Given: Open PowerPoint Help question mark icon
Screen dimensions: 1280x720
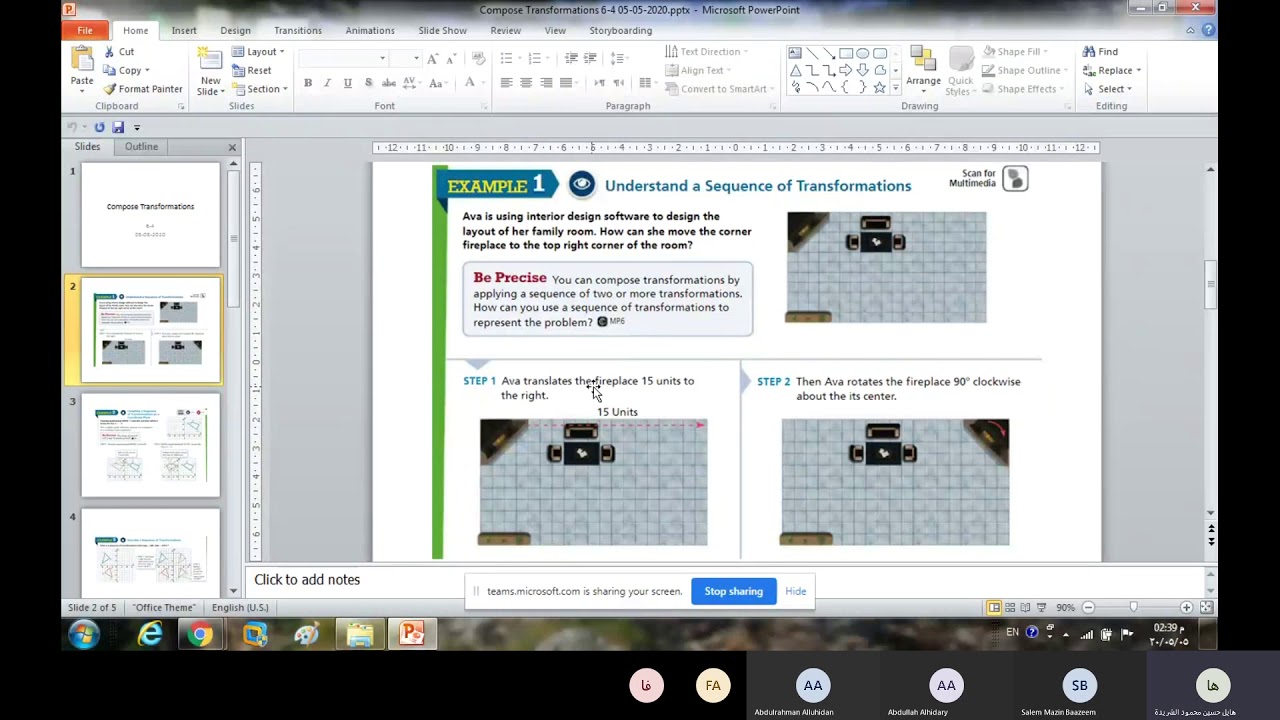Looking at the screenshot, I should click(1209, 30).
